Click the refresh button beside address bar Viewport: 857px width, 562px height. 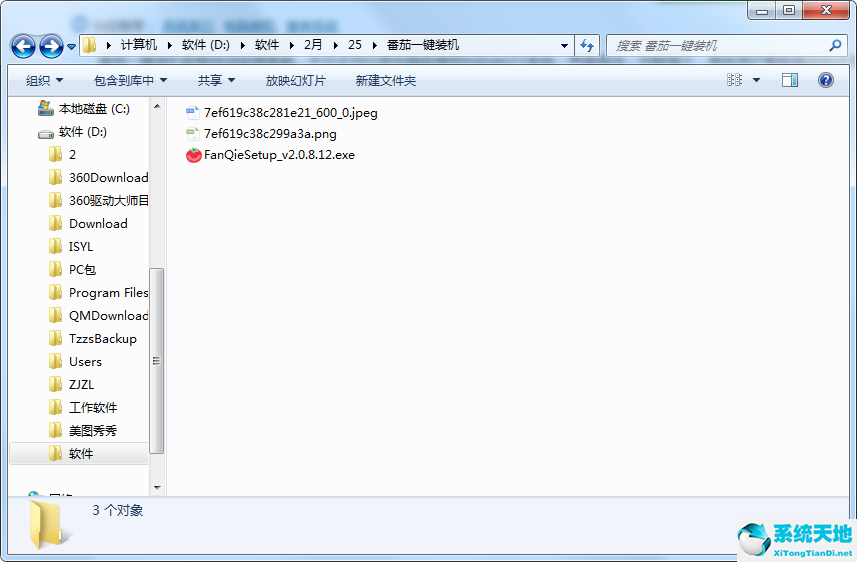point(587,45)
